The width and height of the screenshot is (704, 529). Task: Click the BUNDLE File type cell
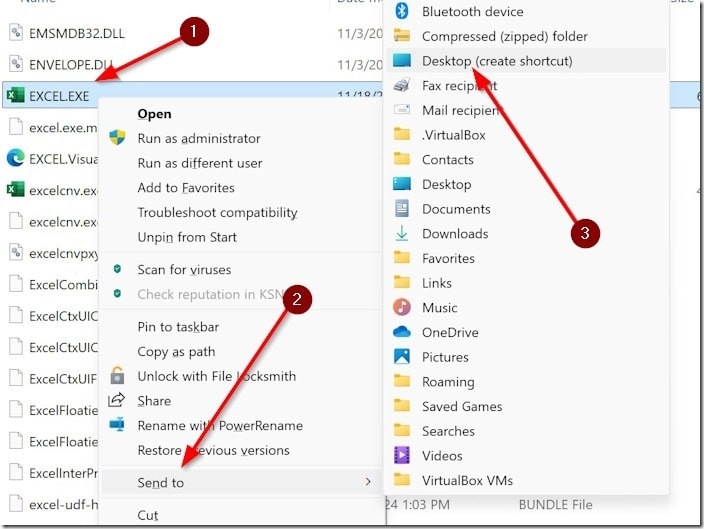click(x=555, y=505)
